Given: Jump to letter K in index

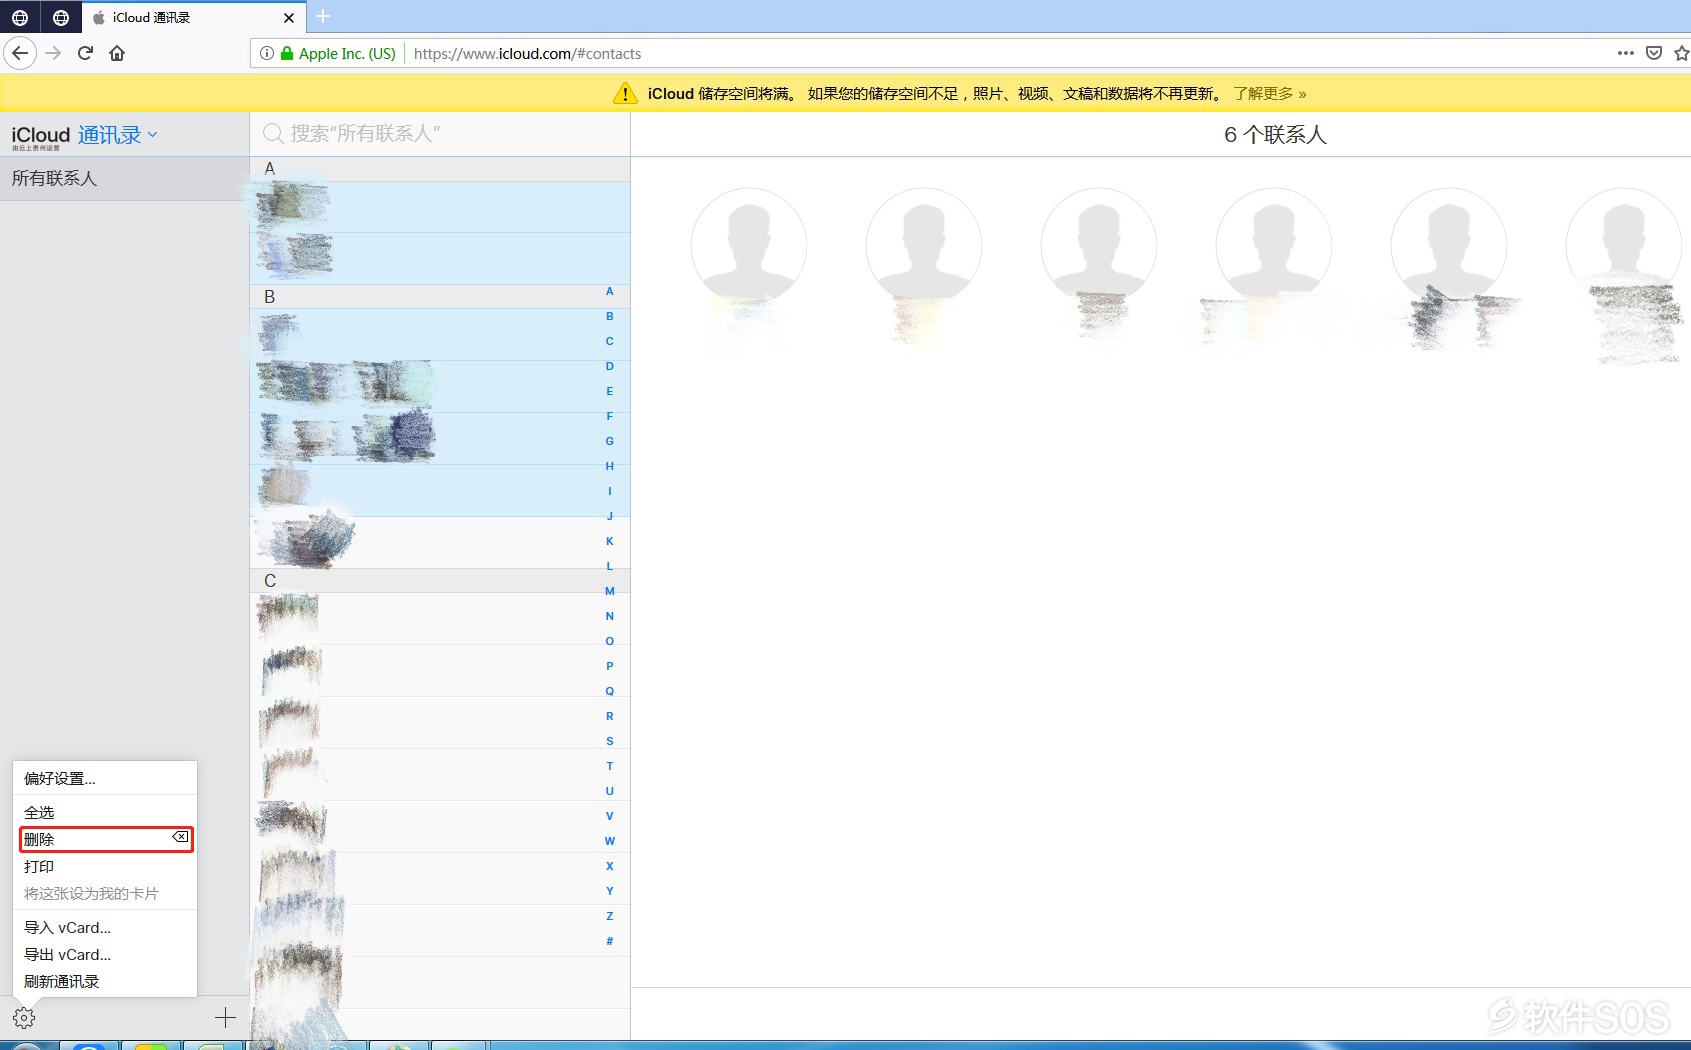Looking at the screenshot, I should (609, 541).
